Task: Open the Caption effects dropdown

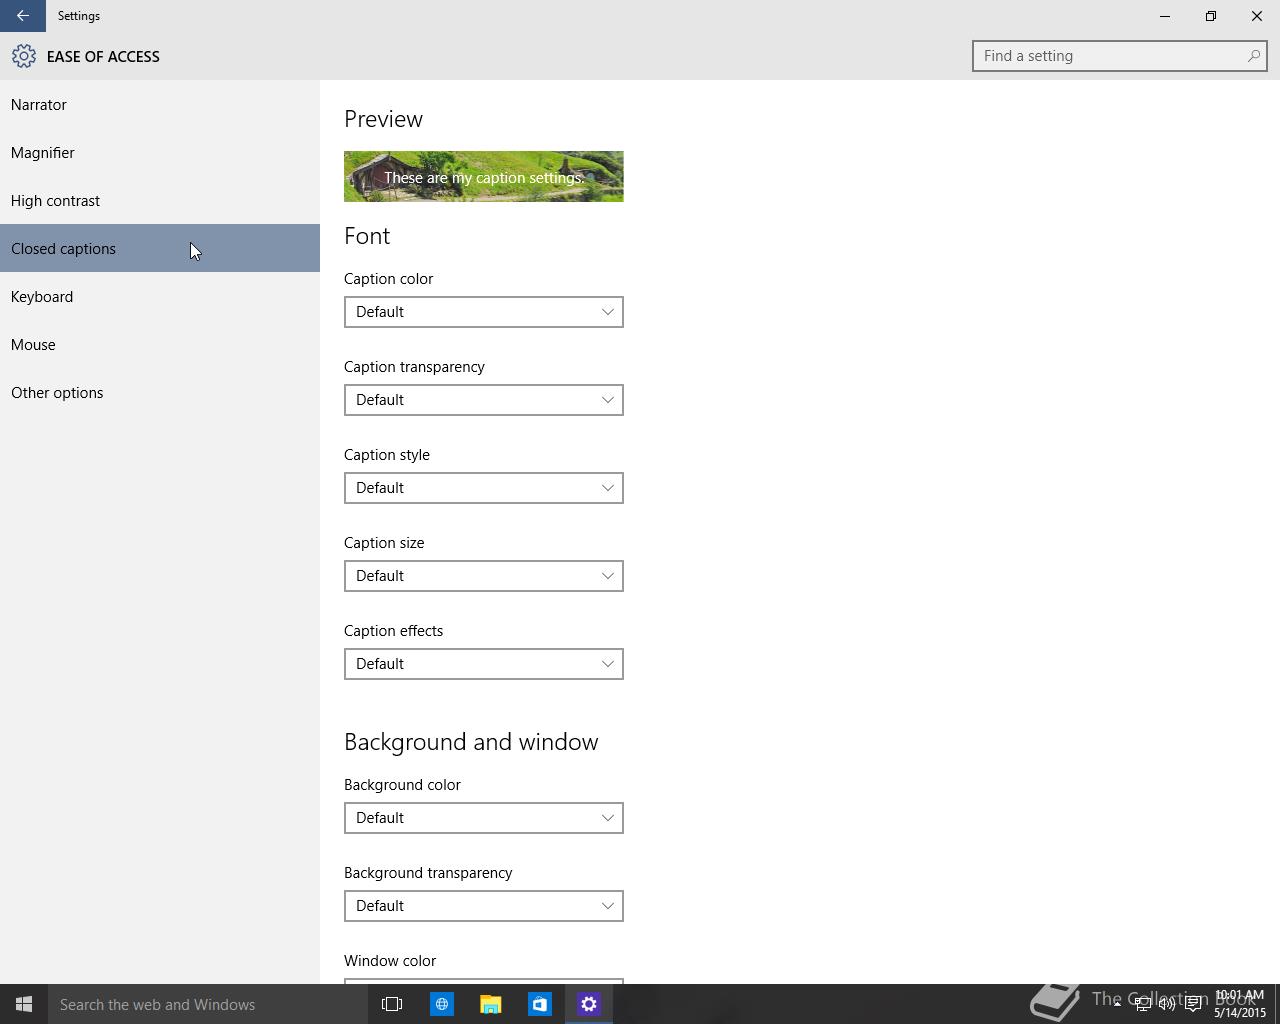Action: 484,664
